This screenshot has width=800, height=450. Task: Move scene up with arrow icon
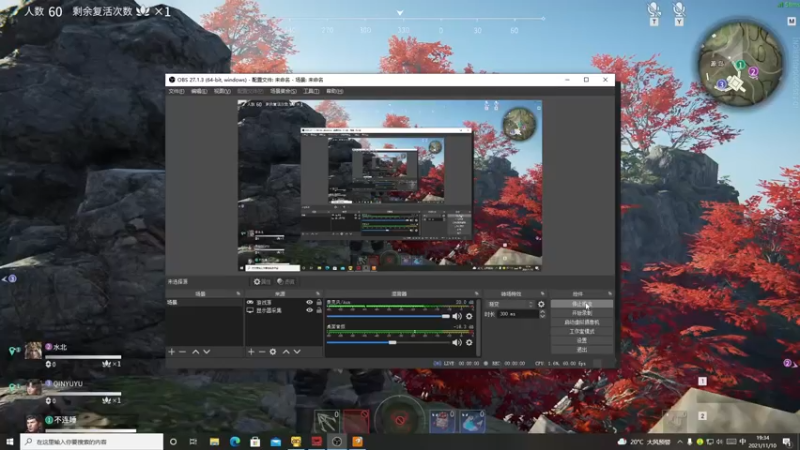pos(195,352)
